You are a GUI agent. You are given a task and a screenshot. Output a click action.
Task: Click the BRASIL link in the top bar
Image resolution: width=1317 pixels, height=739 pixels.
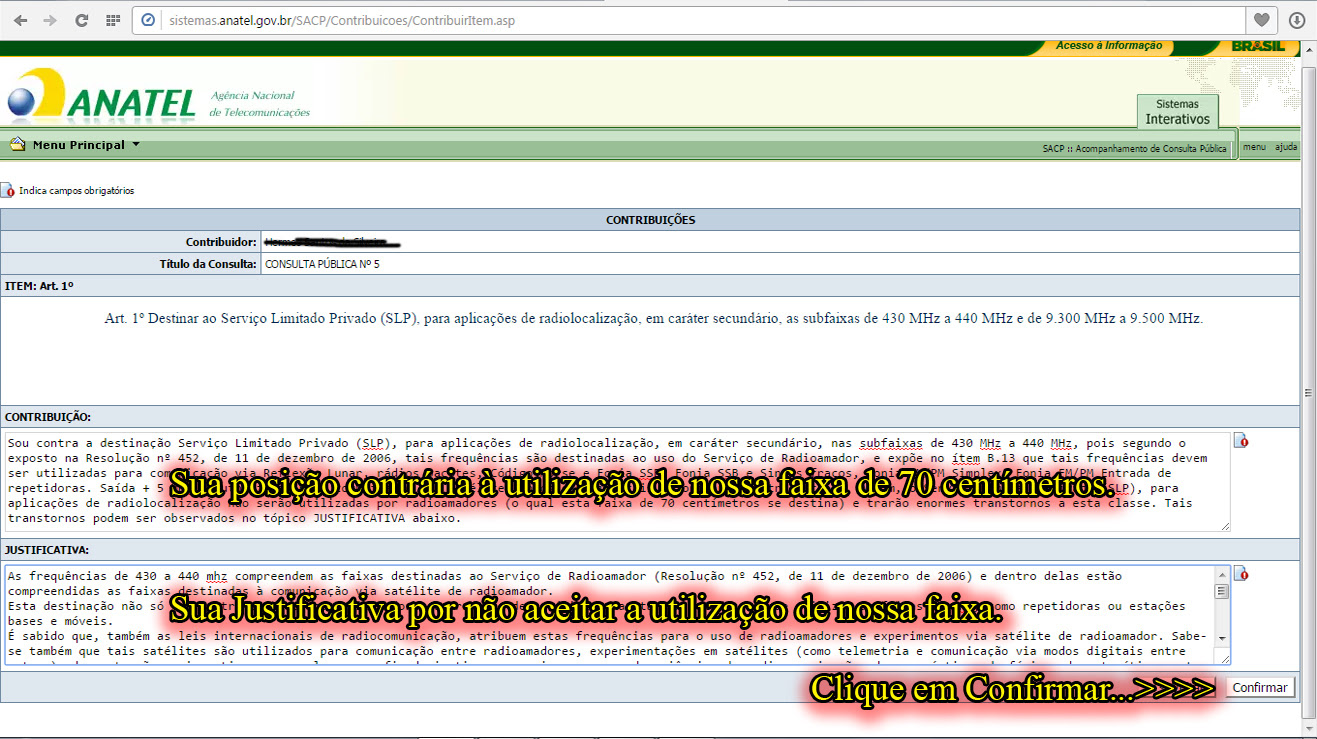(x=1258, y=46)
